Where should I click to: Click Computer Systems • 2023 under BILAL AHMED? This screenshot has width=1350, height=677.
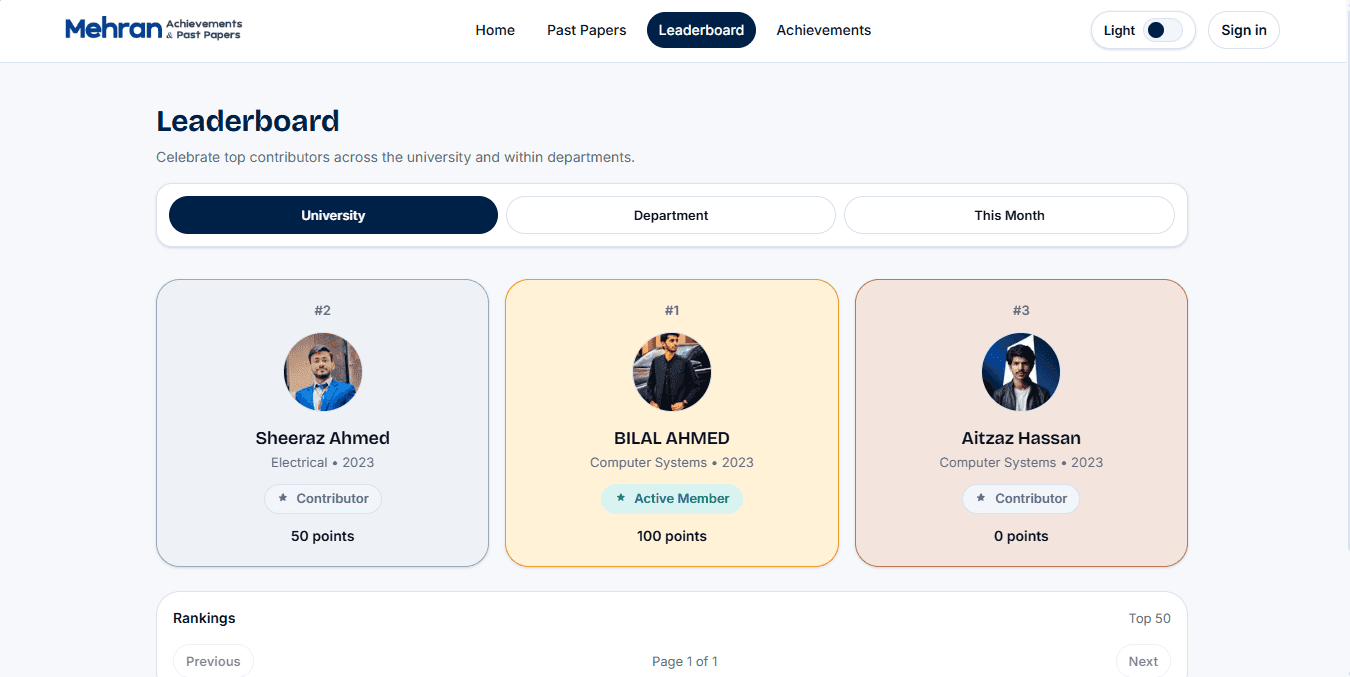pos(672,462)
